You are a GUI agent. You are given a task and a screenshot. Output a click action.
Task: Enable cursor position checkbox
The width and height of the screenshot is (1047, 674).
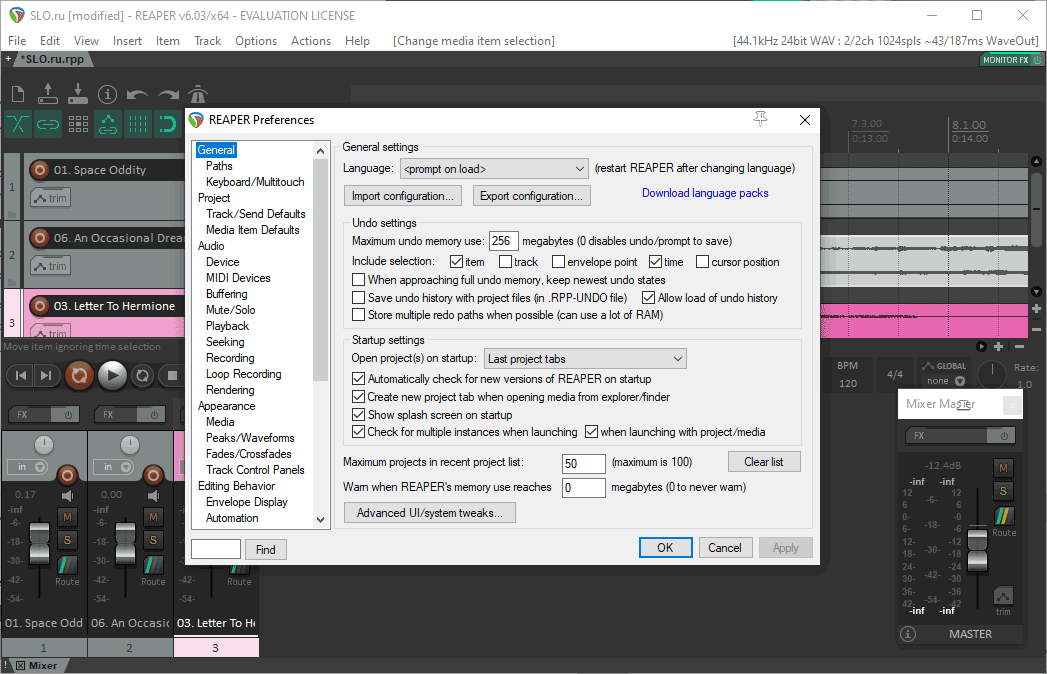click(702, 262)
